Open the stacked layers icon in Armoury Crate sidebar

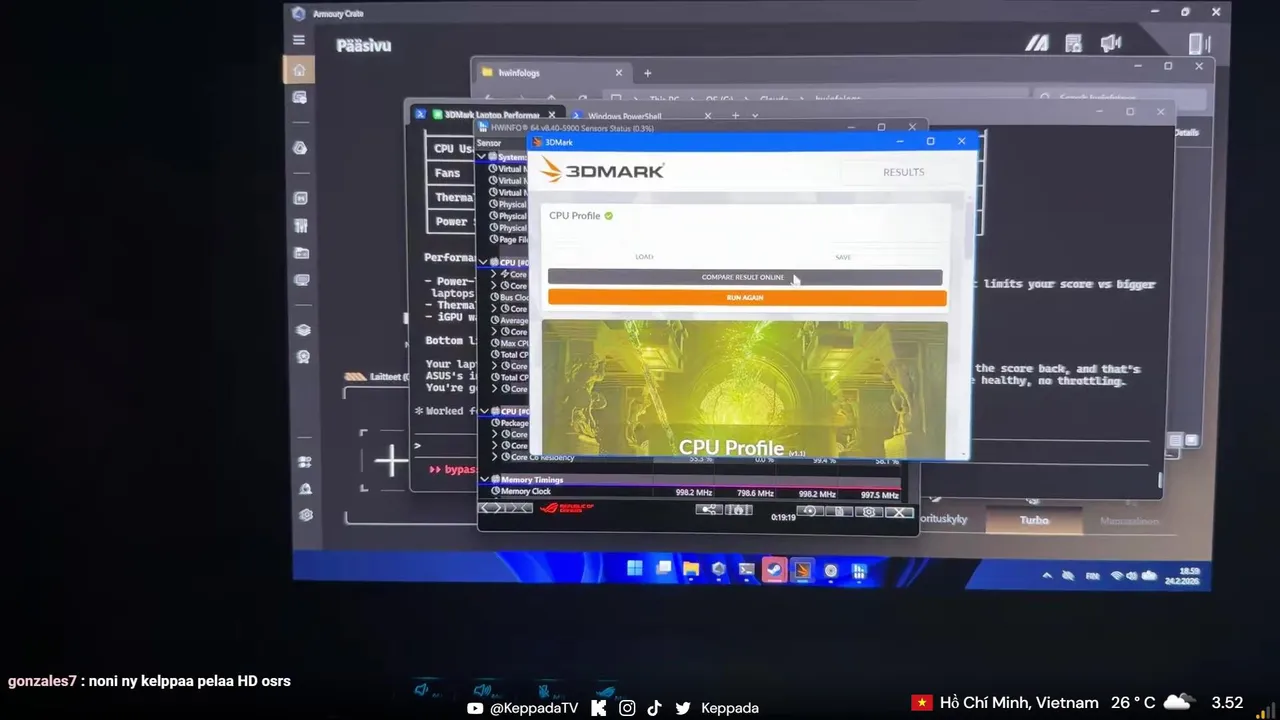[x=303, y=330]
